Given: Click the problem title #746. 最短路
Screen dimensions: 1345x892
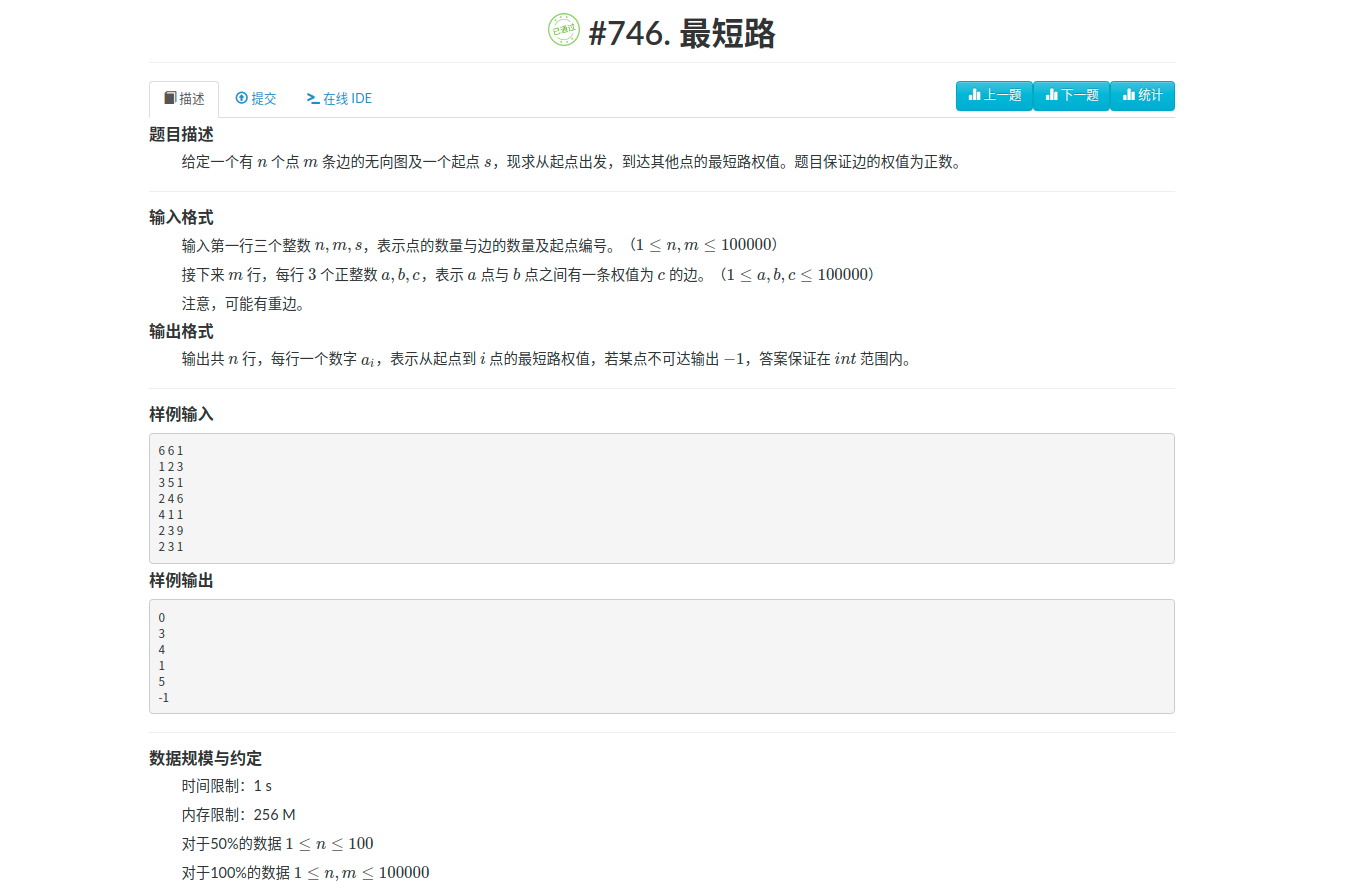Looking at the screenshot, I should coord(683,33).
